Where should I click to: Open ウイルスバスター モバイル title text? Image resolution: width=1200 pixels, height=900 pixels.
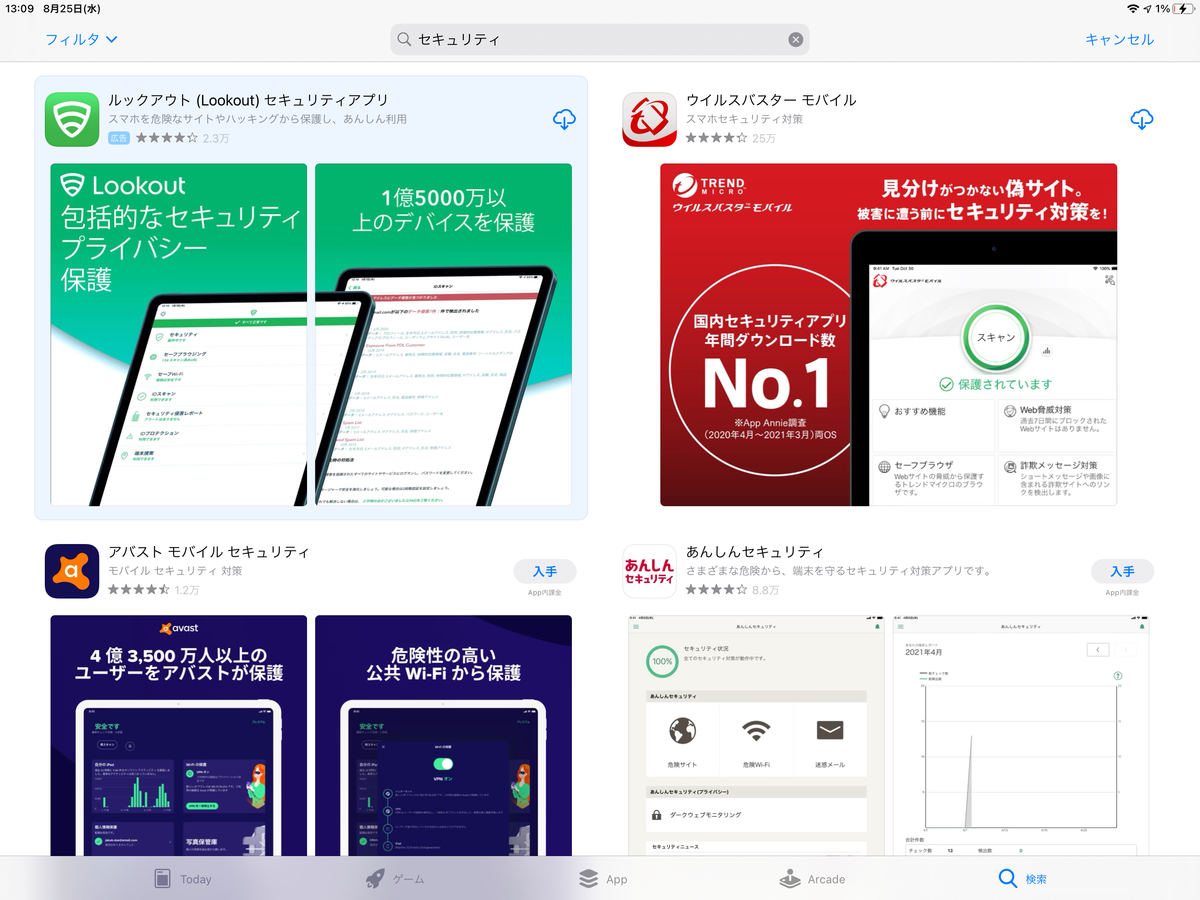point(771,100)
